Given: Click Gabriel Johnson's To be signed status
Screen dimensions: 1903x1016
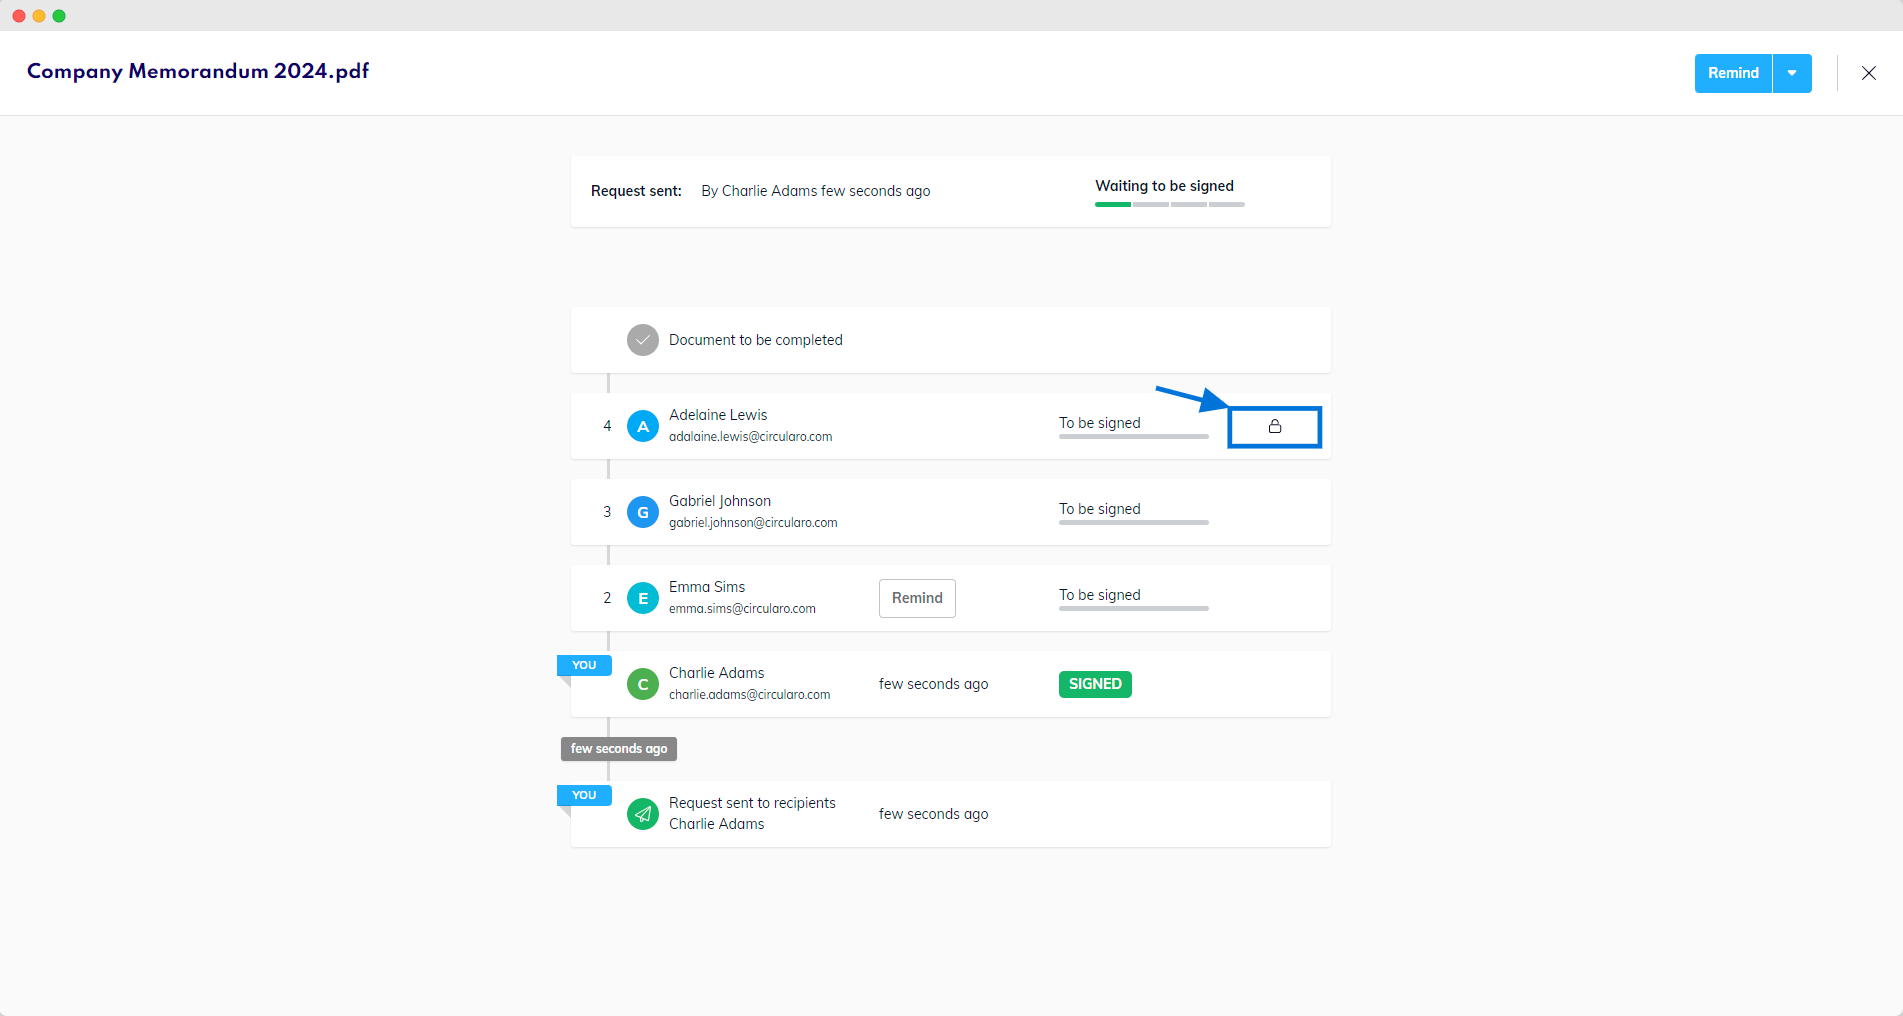Looking at the screenshot, I should pos(1099,509).
